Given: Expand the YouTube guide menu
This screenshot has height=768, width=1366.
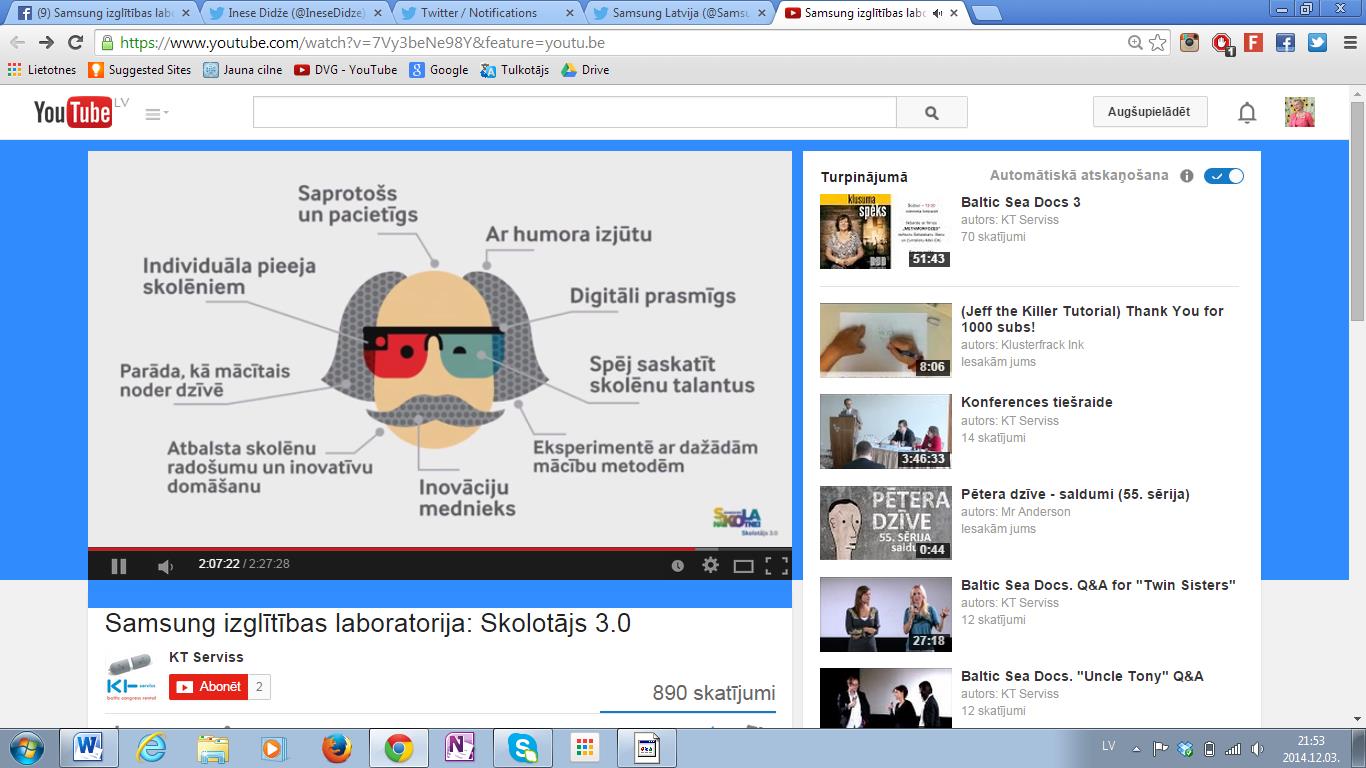Looking at the screenshot, I should [155, 114].
